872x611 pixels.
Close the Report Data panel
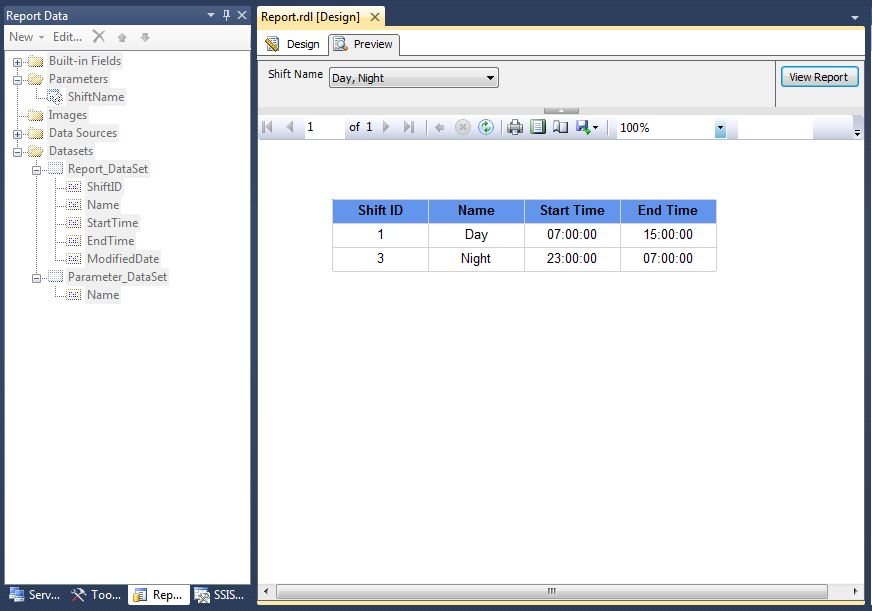(242, 15)
